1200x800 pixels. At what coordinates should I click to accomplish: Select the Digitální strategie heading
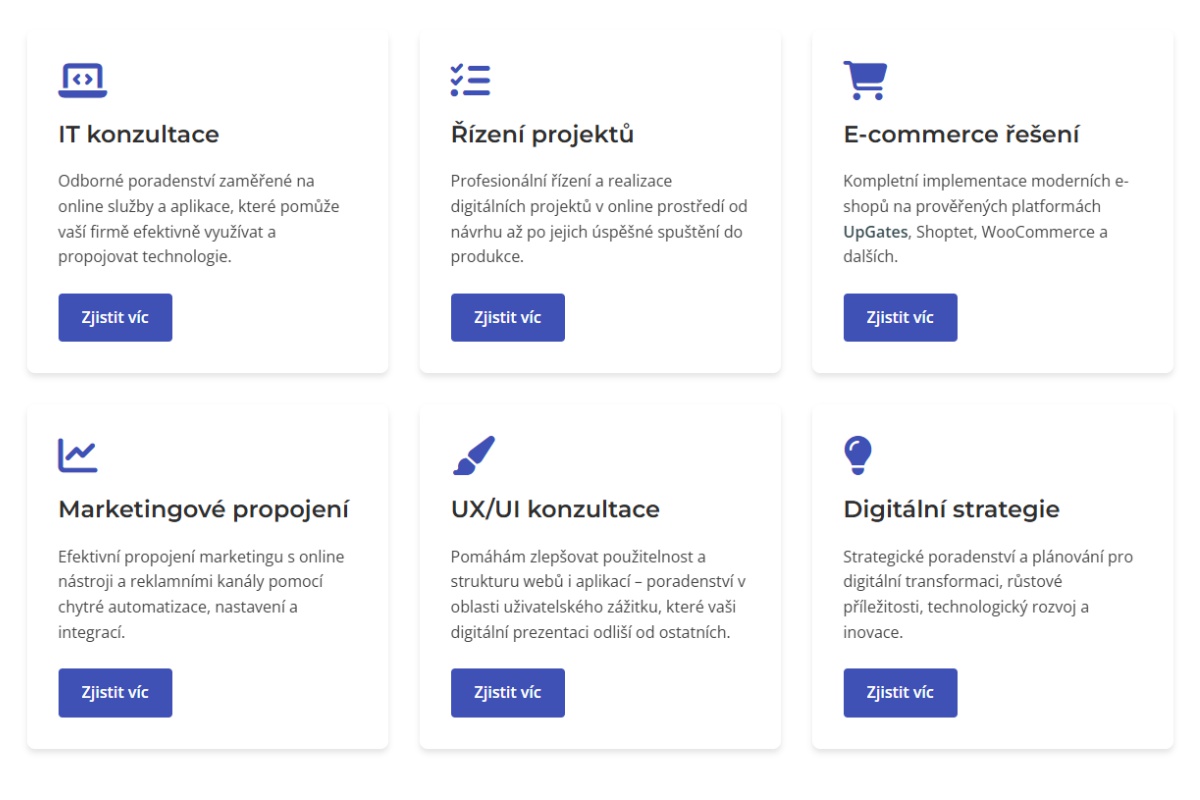[951, 509]
